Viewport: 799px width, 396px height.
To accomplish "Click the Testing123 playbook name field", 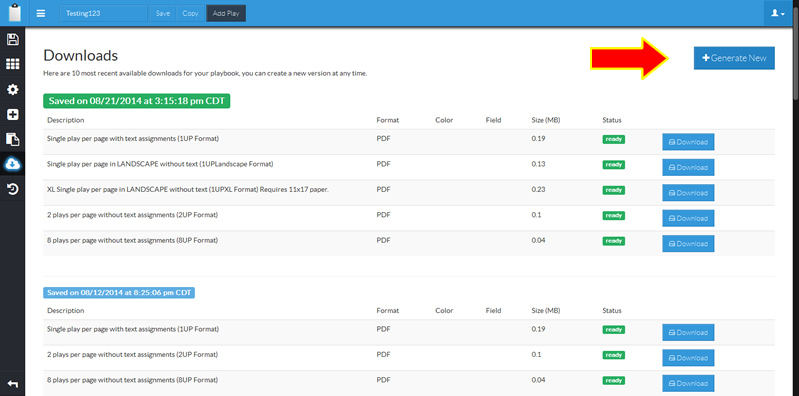I will click(104, 14).
